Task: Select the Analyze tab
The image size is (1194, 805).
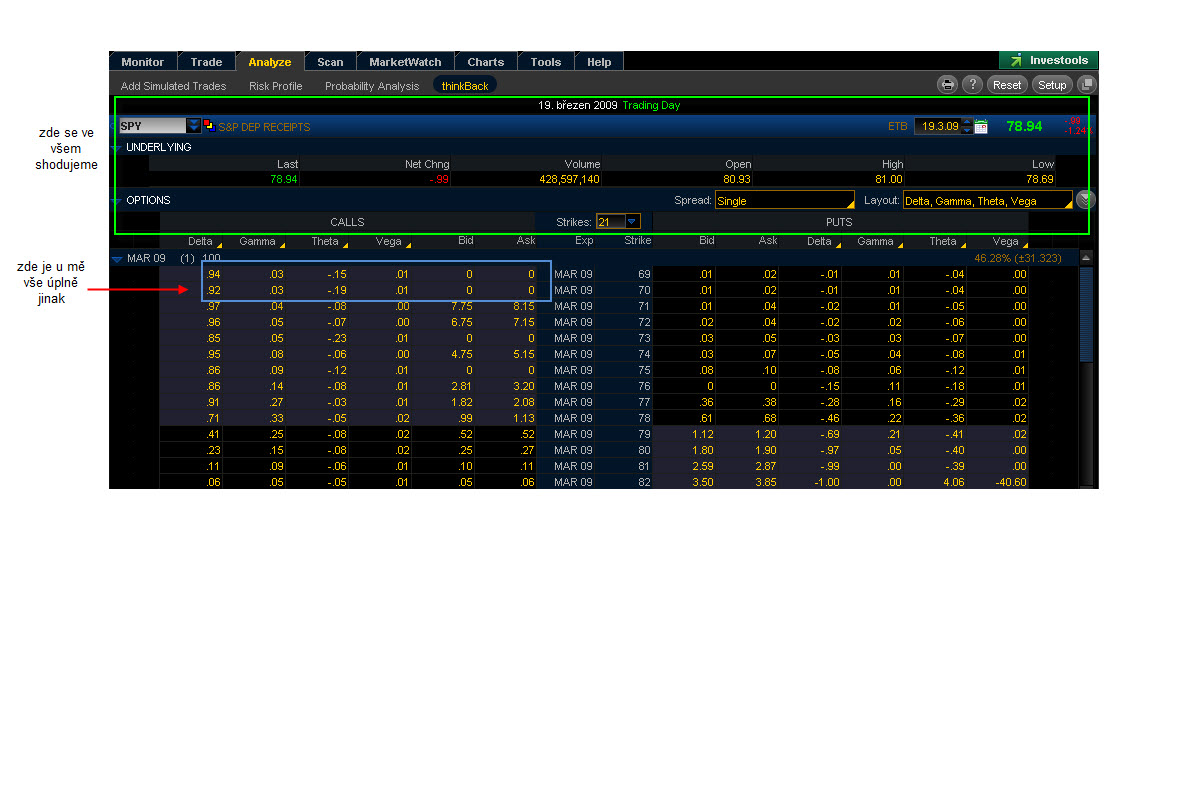Action: click(x=270, y=62)
